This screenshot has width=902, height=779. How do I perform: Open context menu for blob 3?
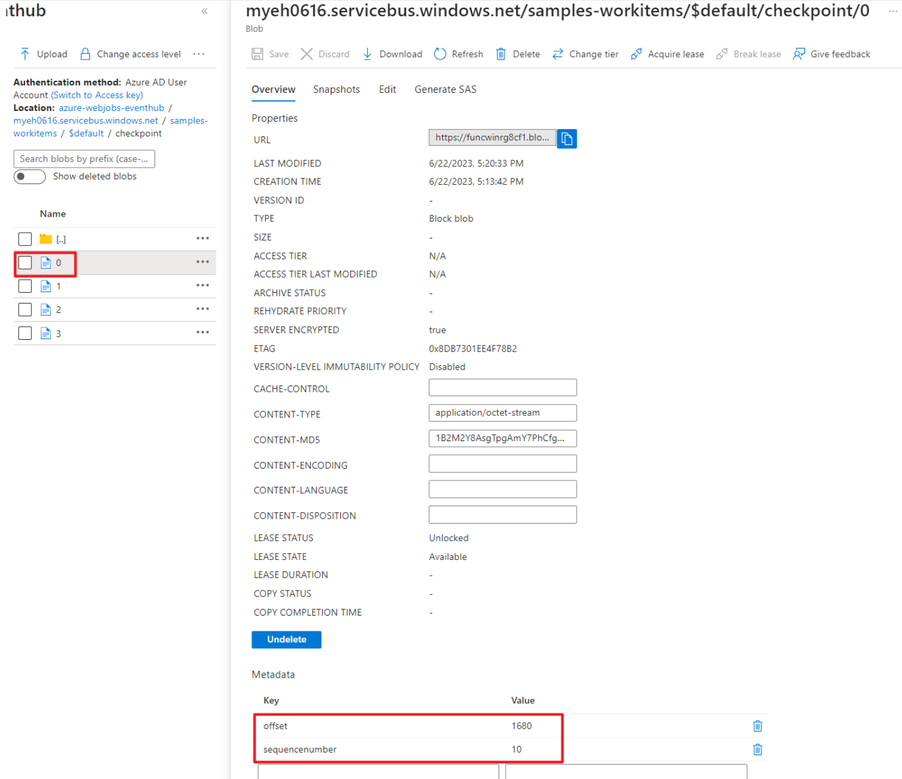(202, 332)
